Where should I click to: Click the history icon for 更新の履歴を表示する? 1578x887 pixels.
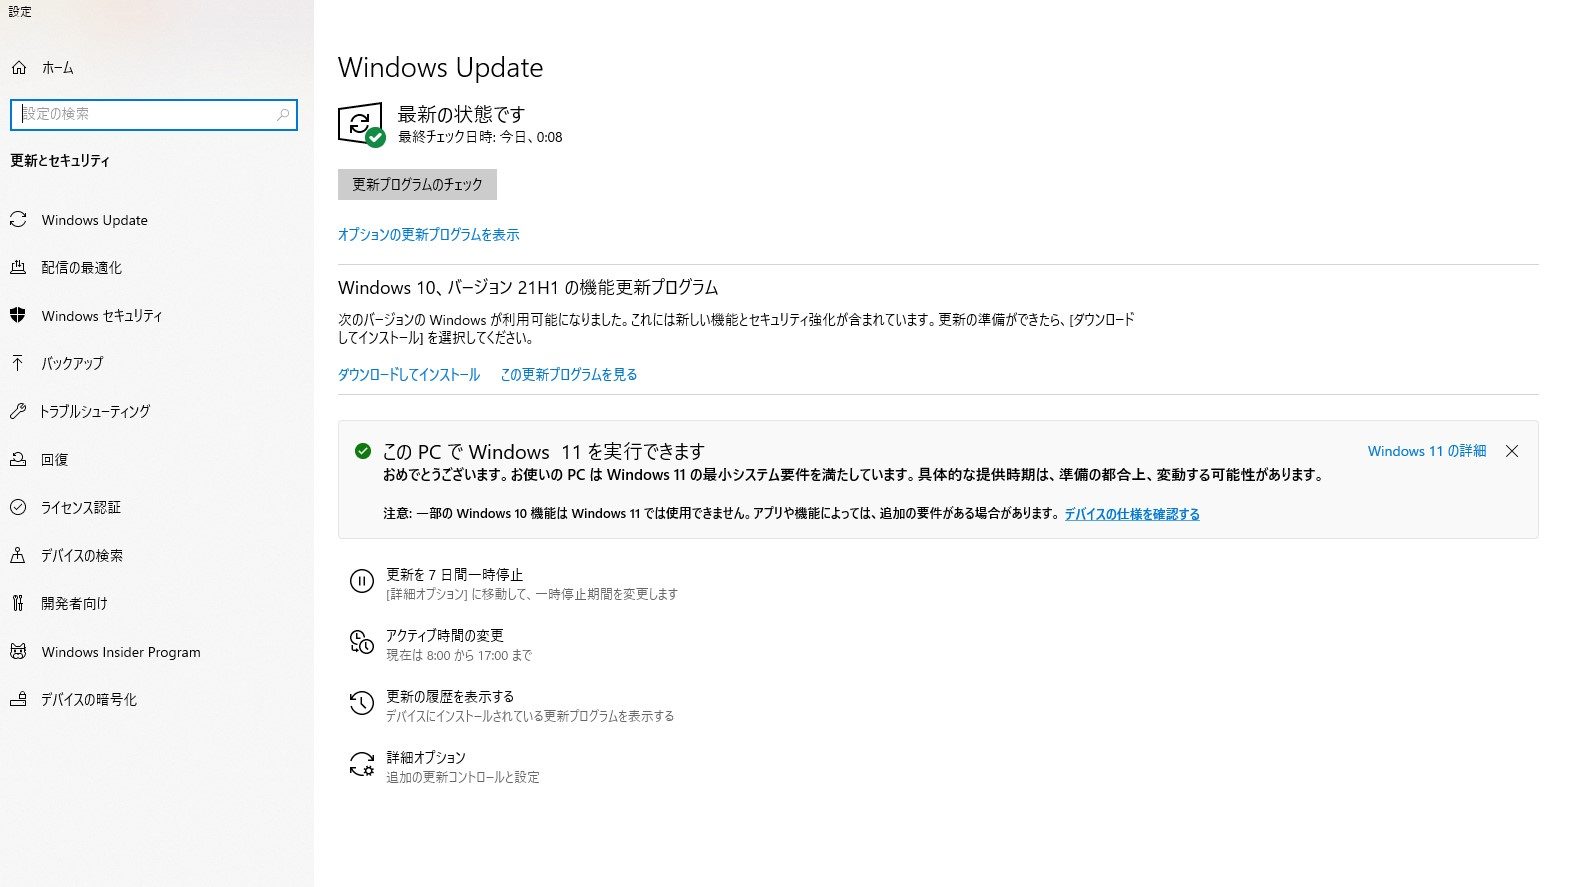click(x=361, y=703)
